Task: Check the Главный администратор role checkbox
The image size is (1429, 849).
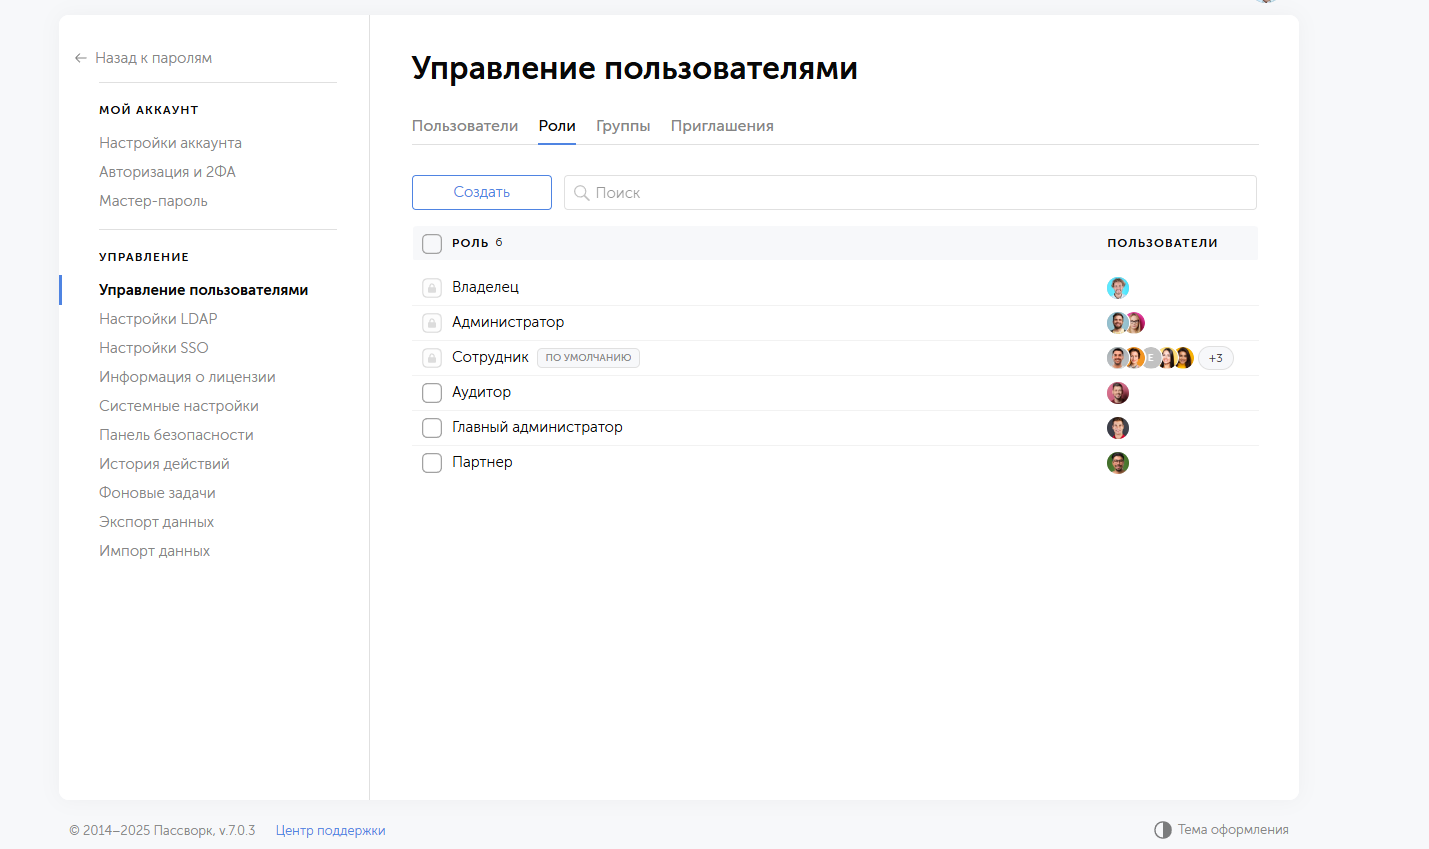Action: [432, 428]
